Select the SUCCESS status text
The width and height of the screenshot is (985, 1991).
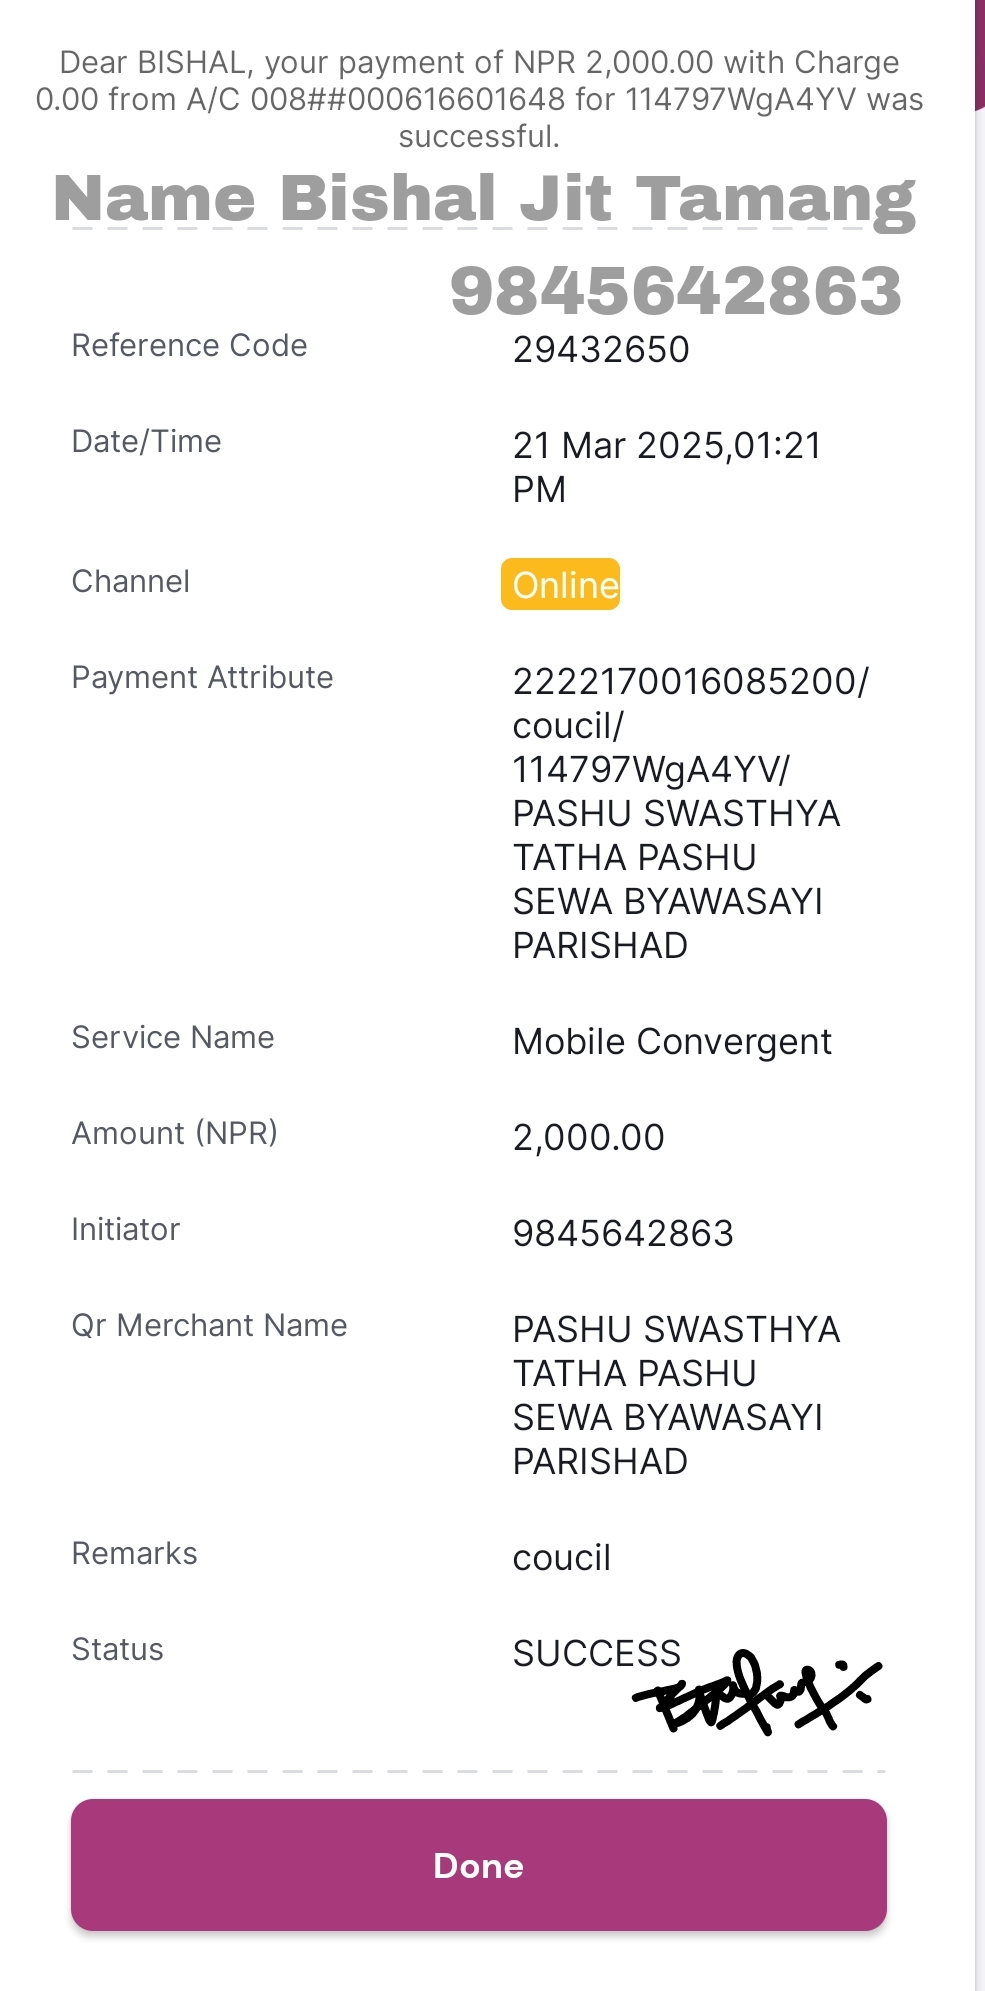[597, 1653]
